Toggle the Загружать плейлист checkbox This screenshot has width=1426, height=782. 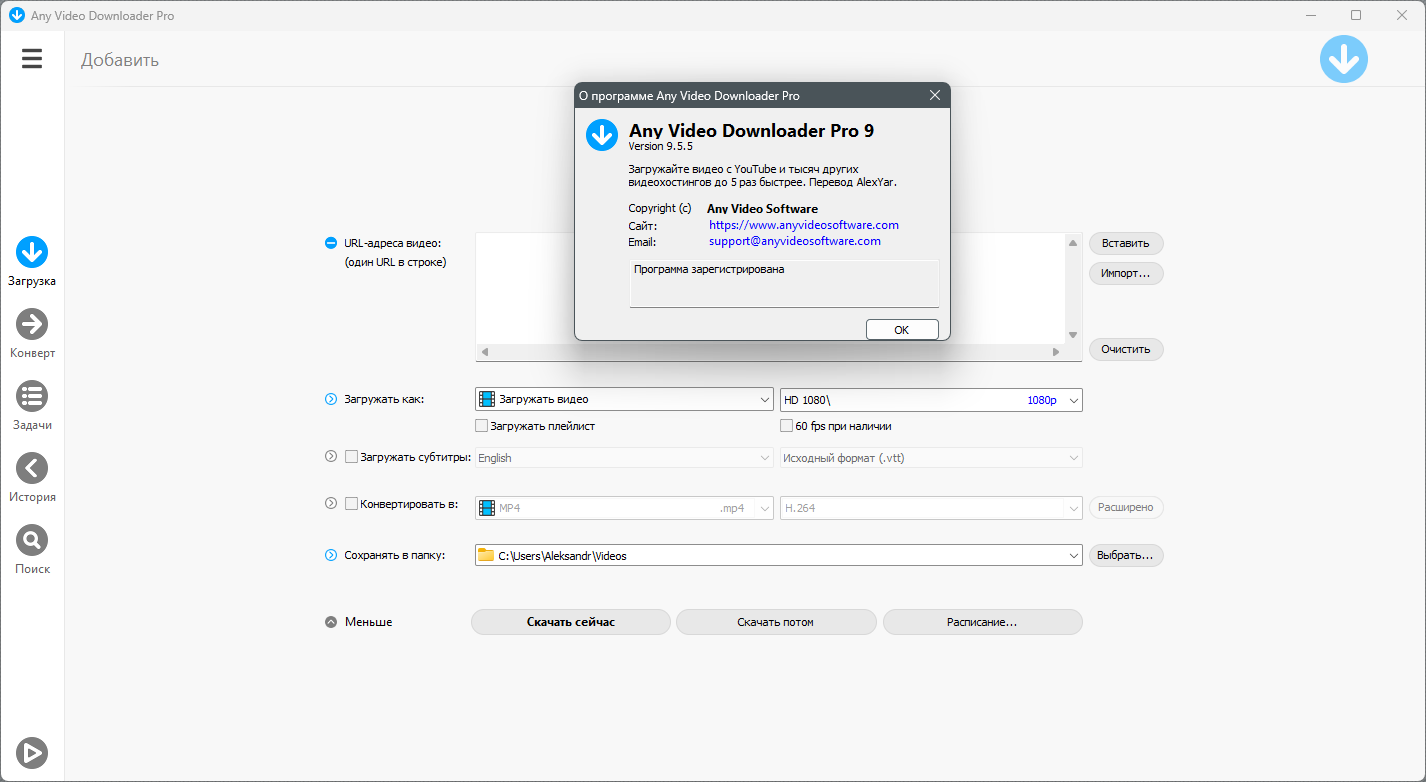tap(482, 426)
